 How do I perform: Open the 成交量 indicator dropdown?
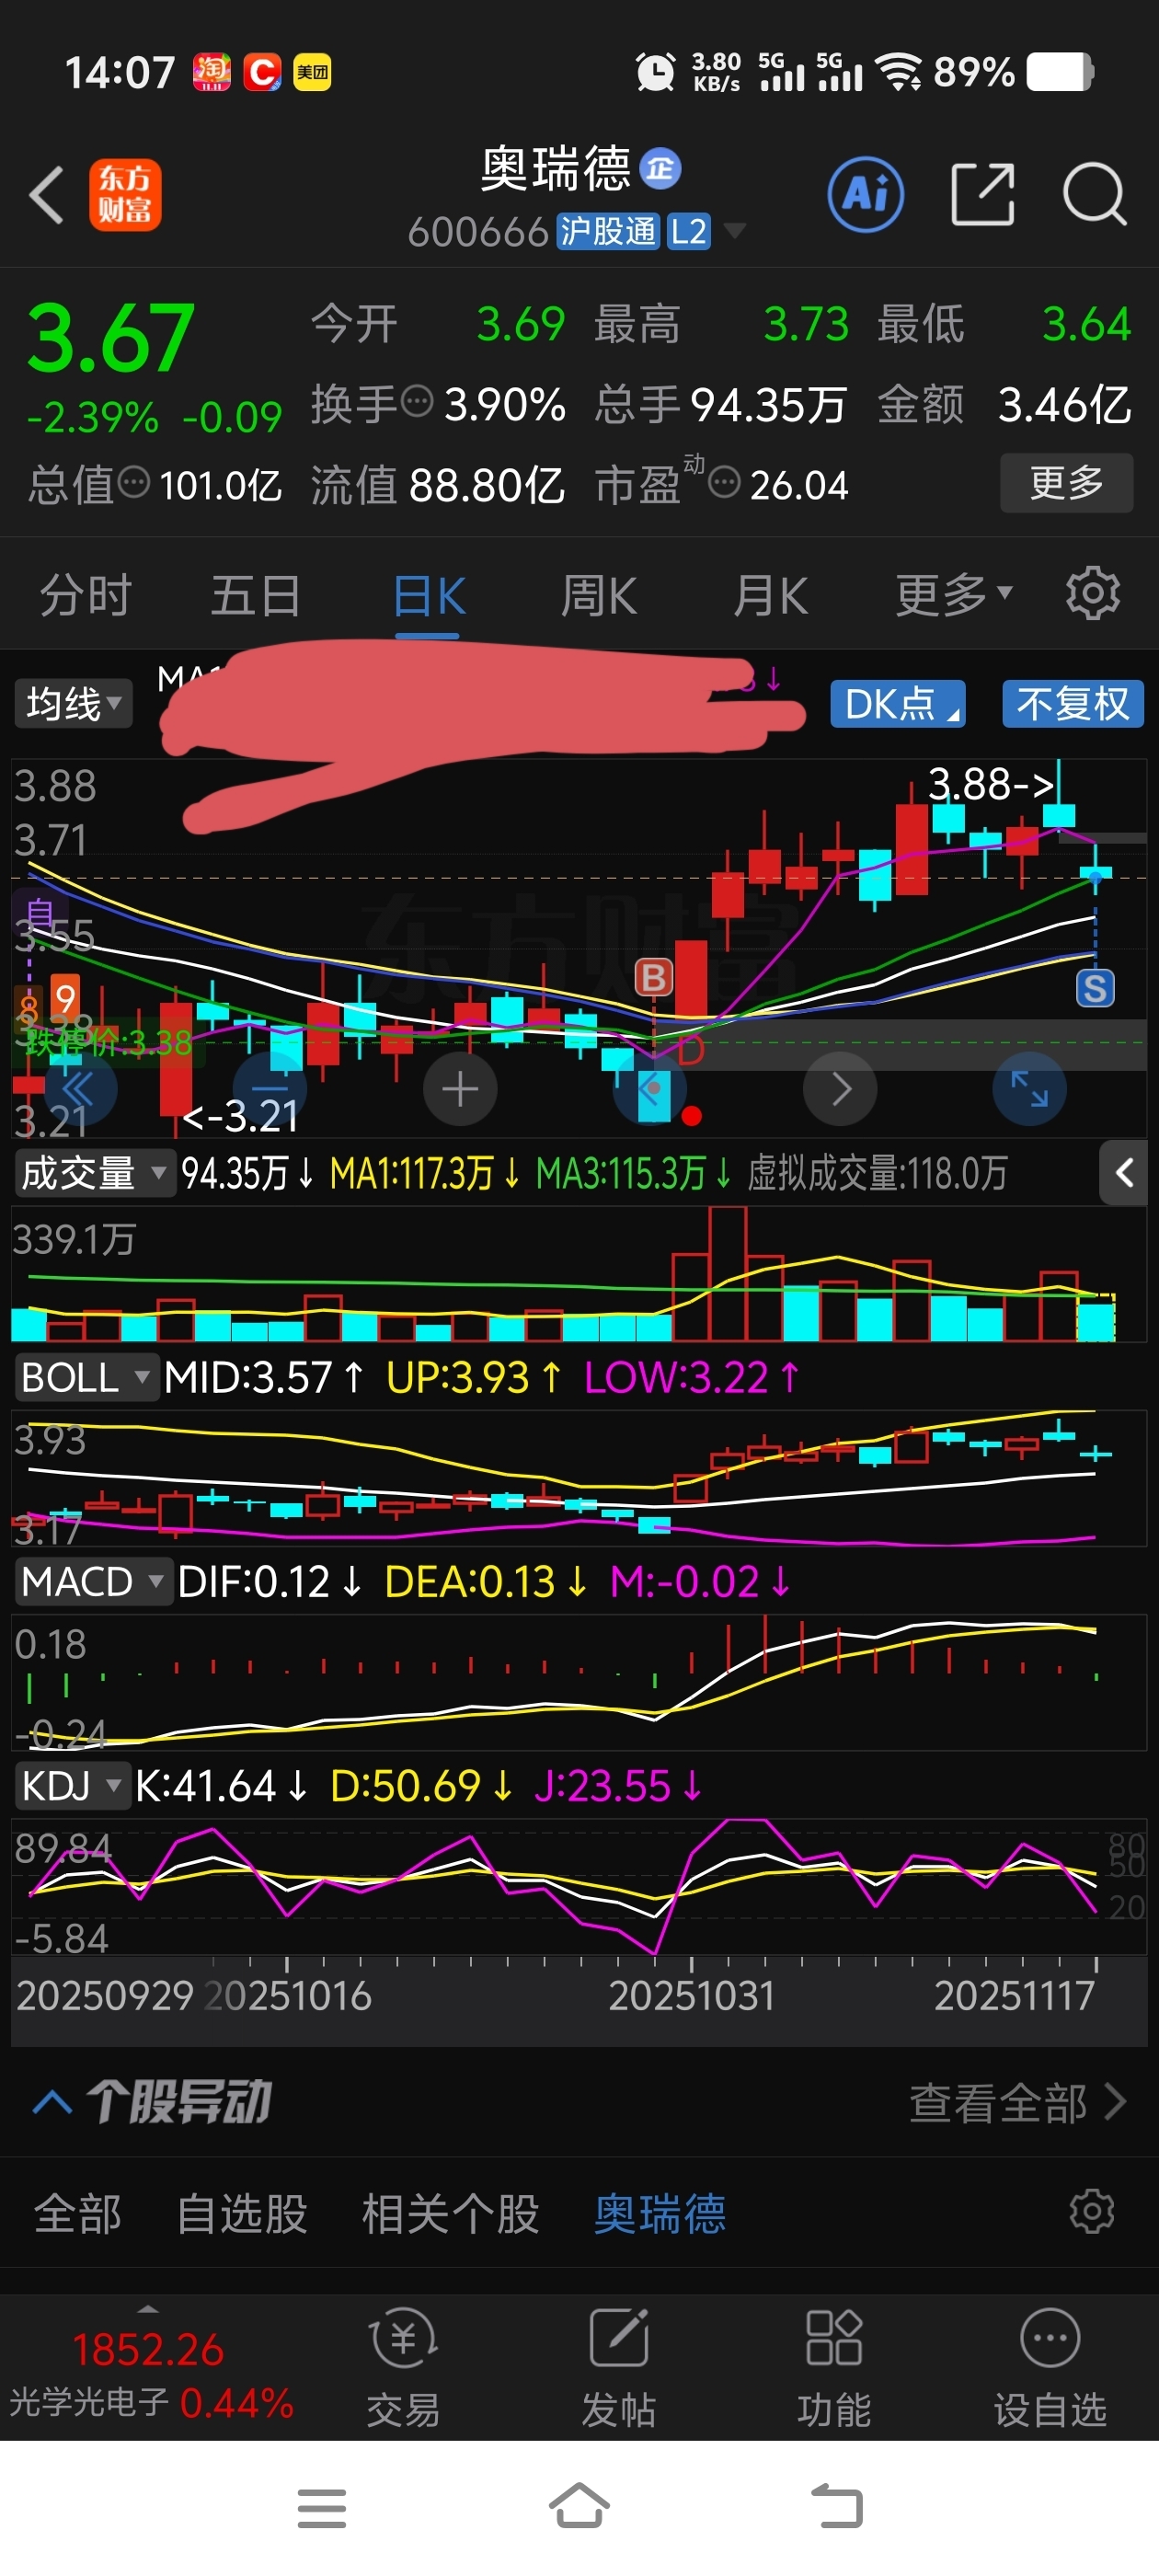pos(94,1173)
